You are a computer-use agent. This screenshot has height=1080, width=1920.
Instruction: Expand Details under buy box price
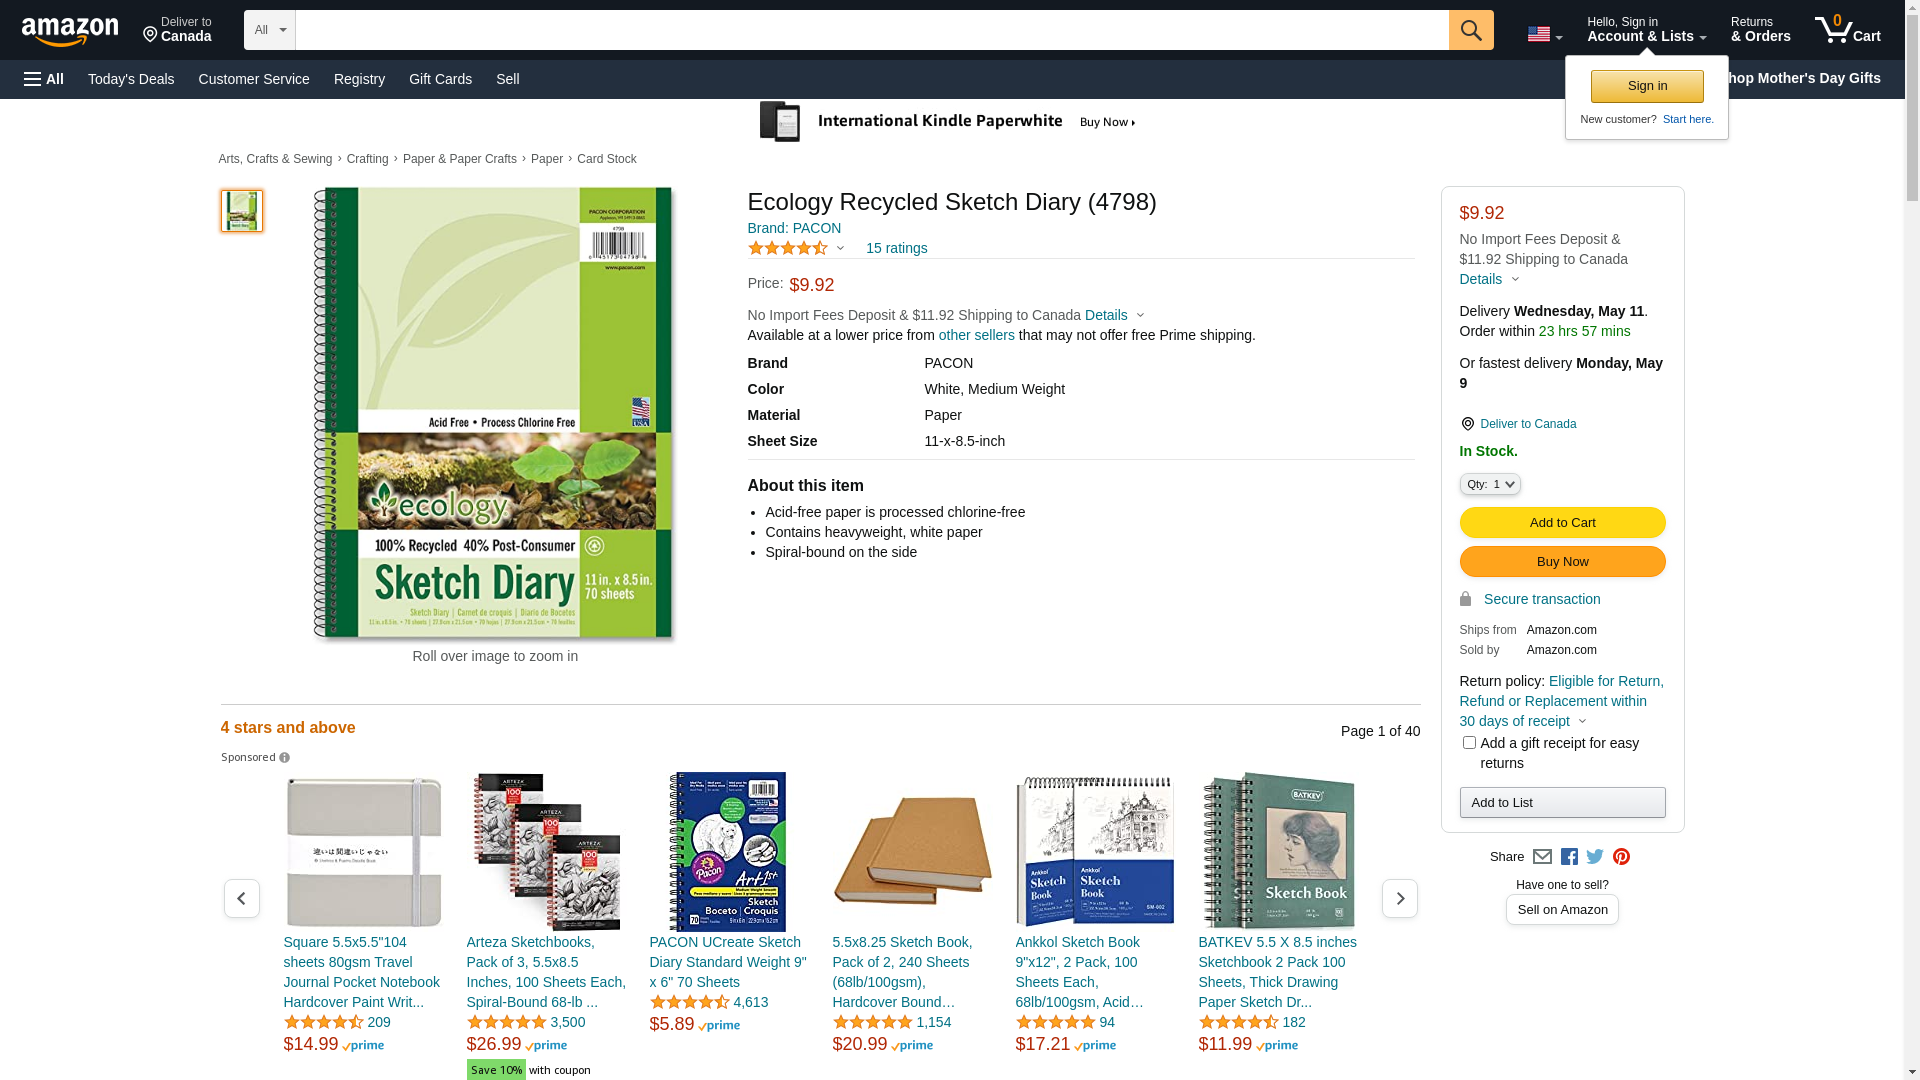1489,279
